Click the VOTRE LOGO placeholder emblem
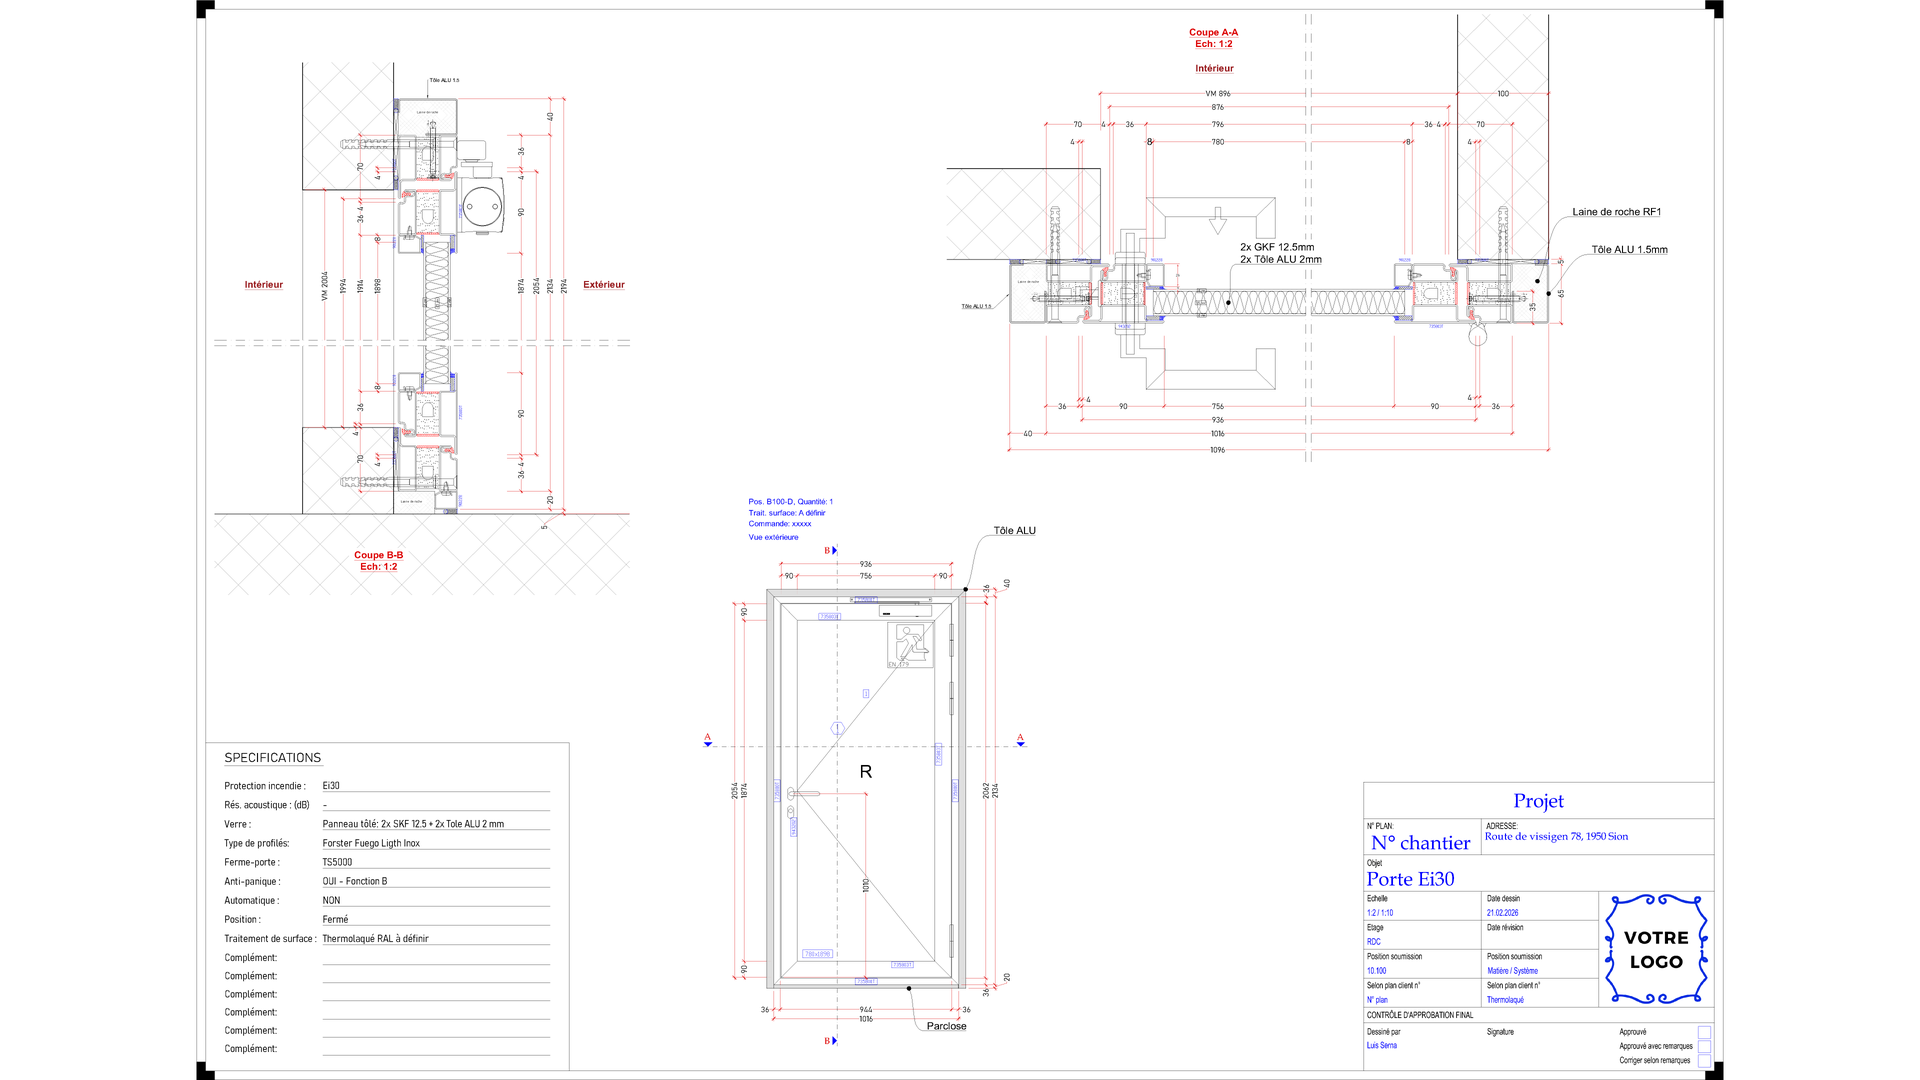The image size is (1920, 1080). click(x=1656, y=949)
